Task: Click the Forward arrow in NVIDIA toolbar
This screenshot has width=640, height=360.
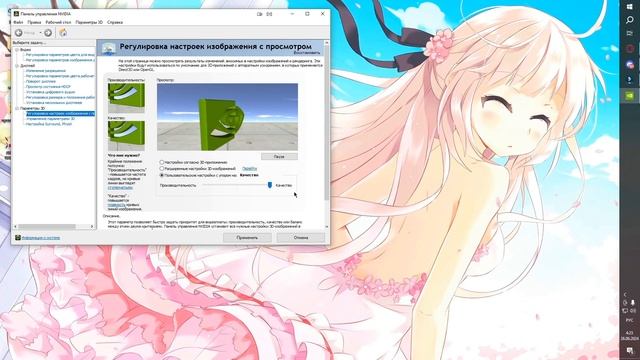Action: [48, 33]
